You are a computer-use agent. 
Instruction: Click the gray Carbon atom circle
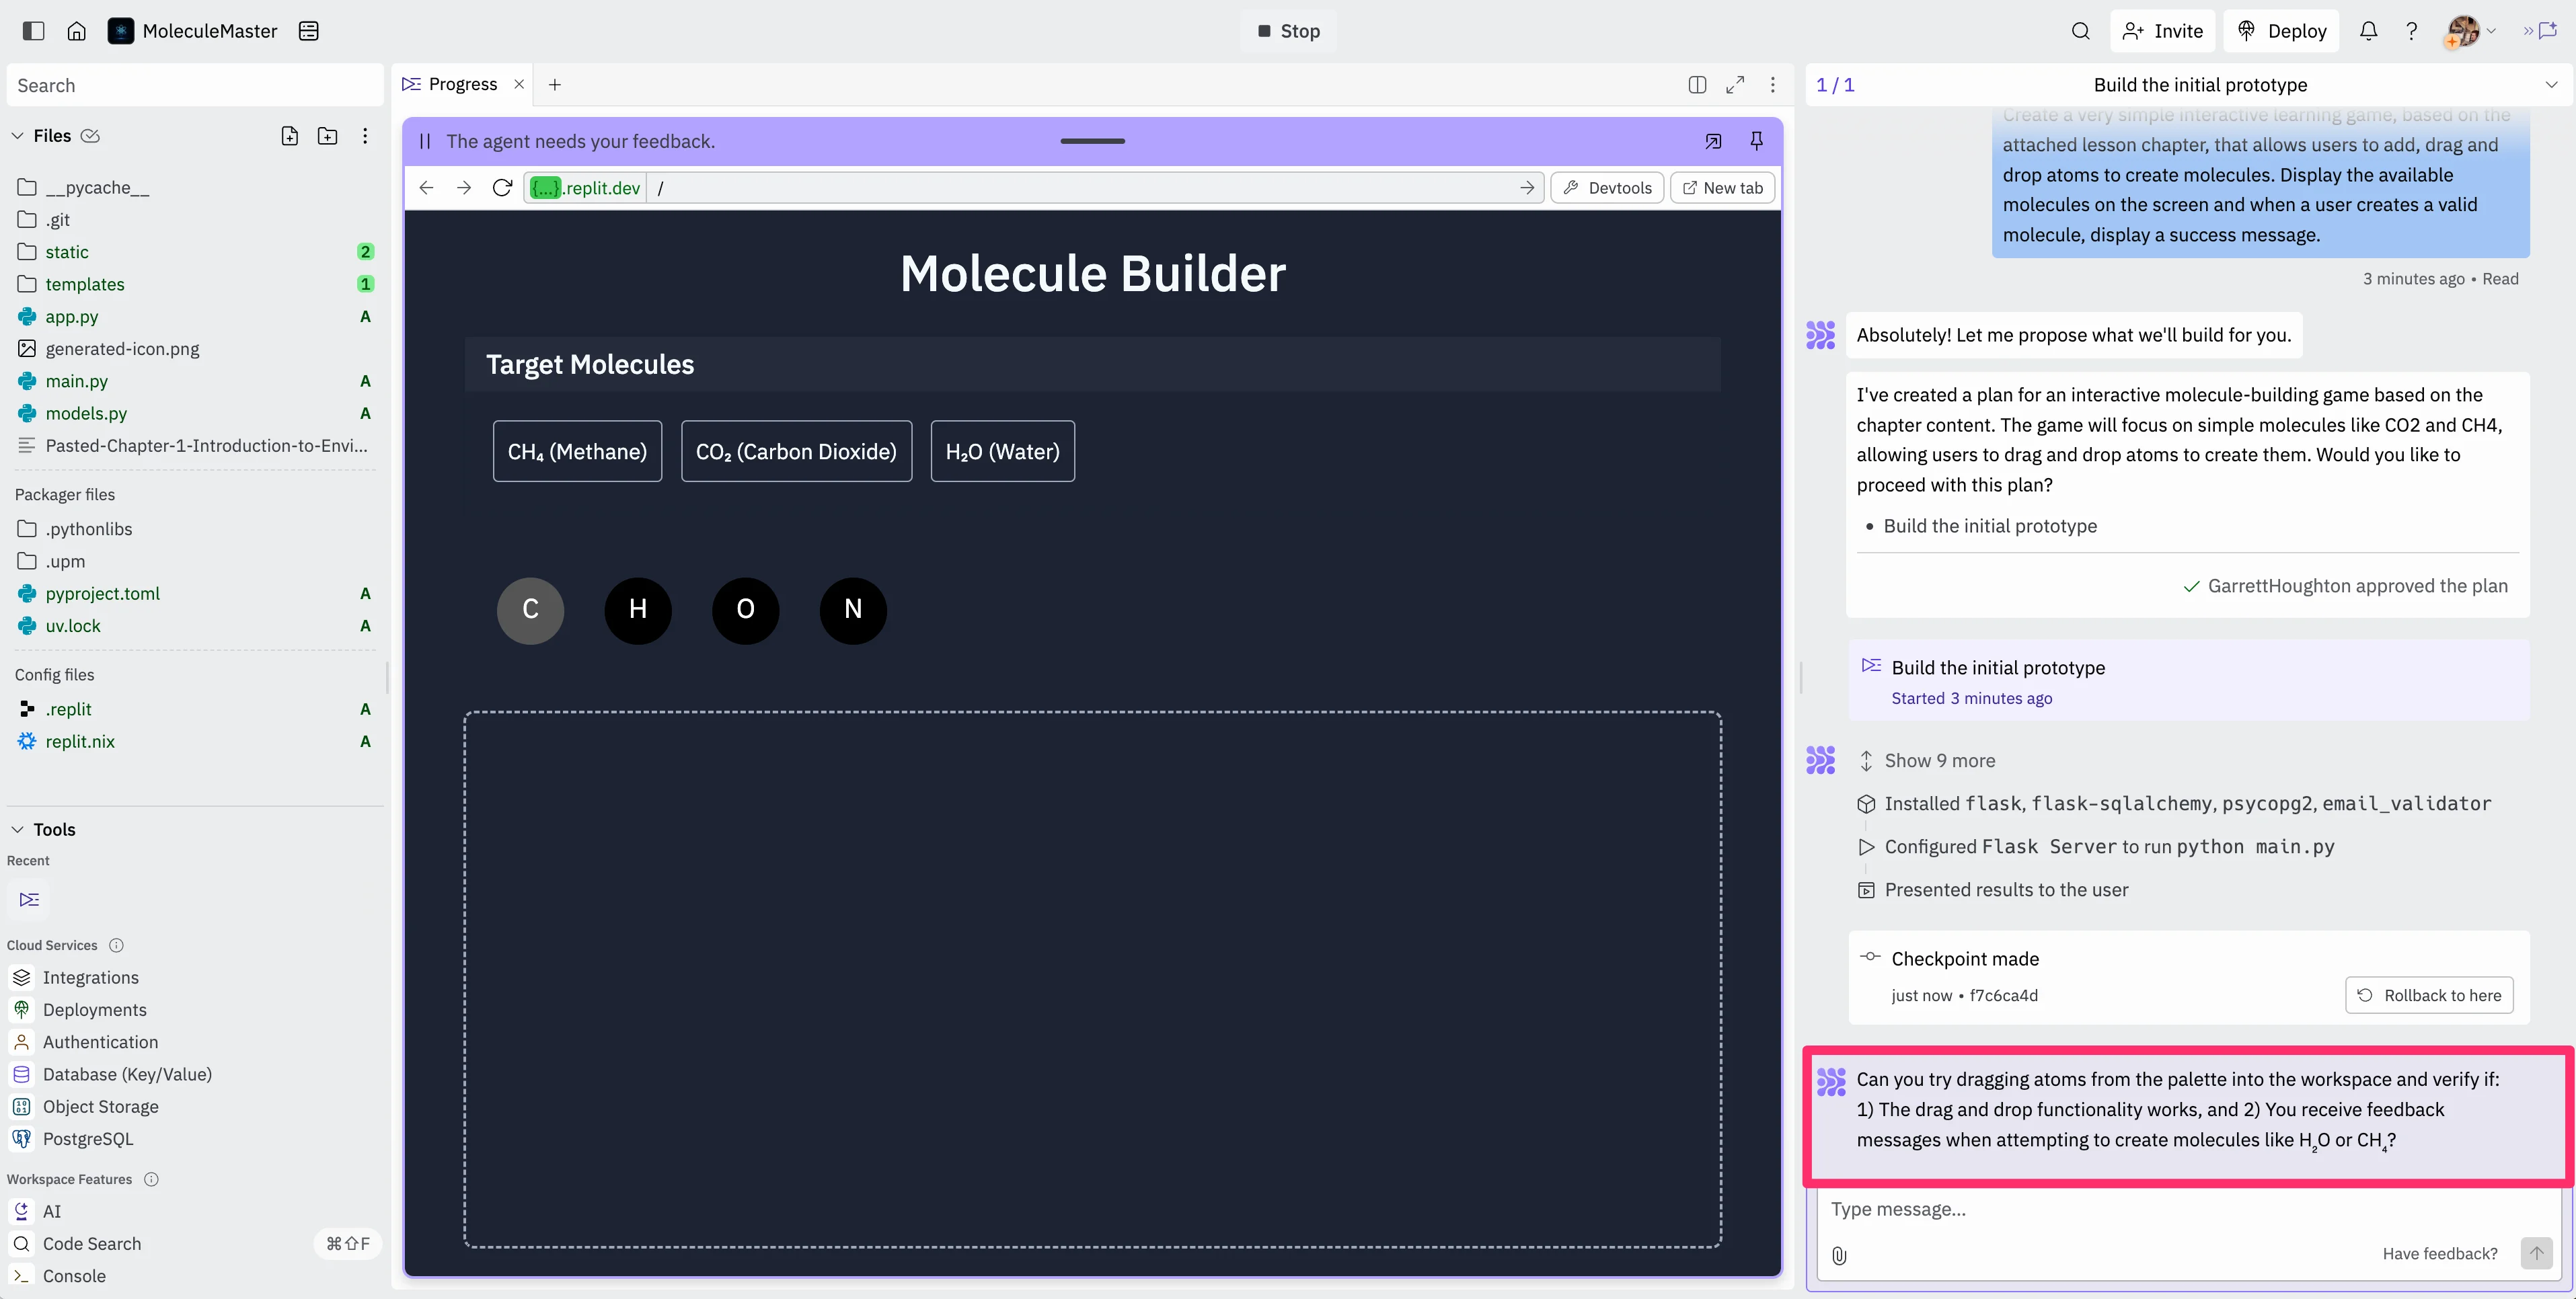[530, 610]
